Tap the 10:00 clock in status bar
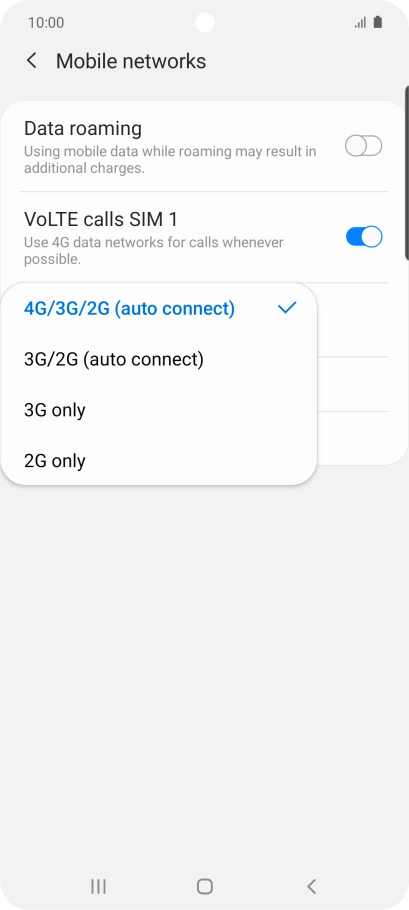This screenshot has height=910, width=409. [46, 23]
